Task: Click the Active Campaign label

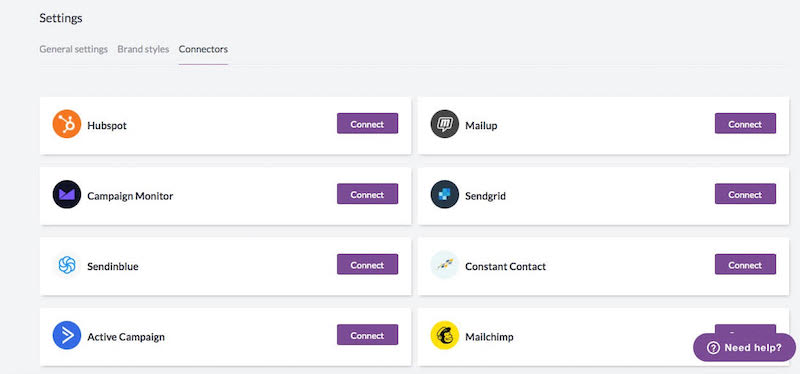Action: pyautogui.click(x=126, y=337)
